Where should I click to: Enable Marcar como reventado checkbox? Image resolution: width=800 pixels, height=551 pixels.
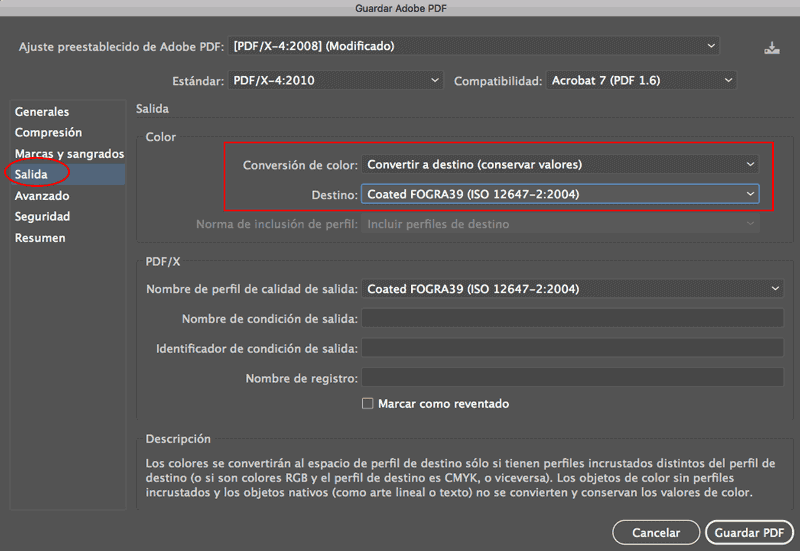click(x=367, y=404)
